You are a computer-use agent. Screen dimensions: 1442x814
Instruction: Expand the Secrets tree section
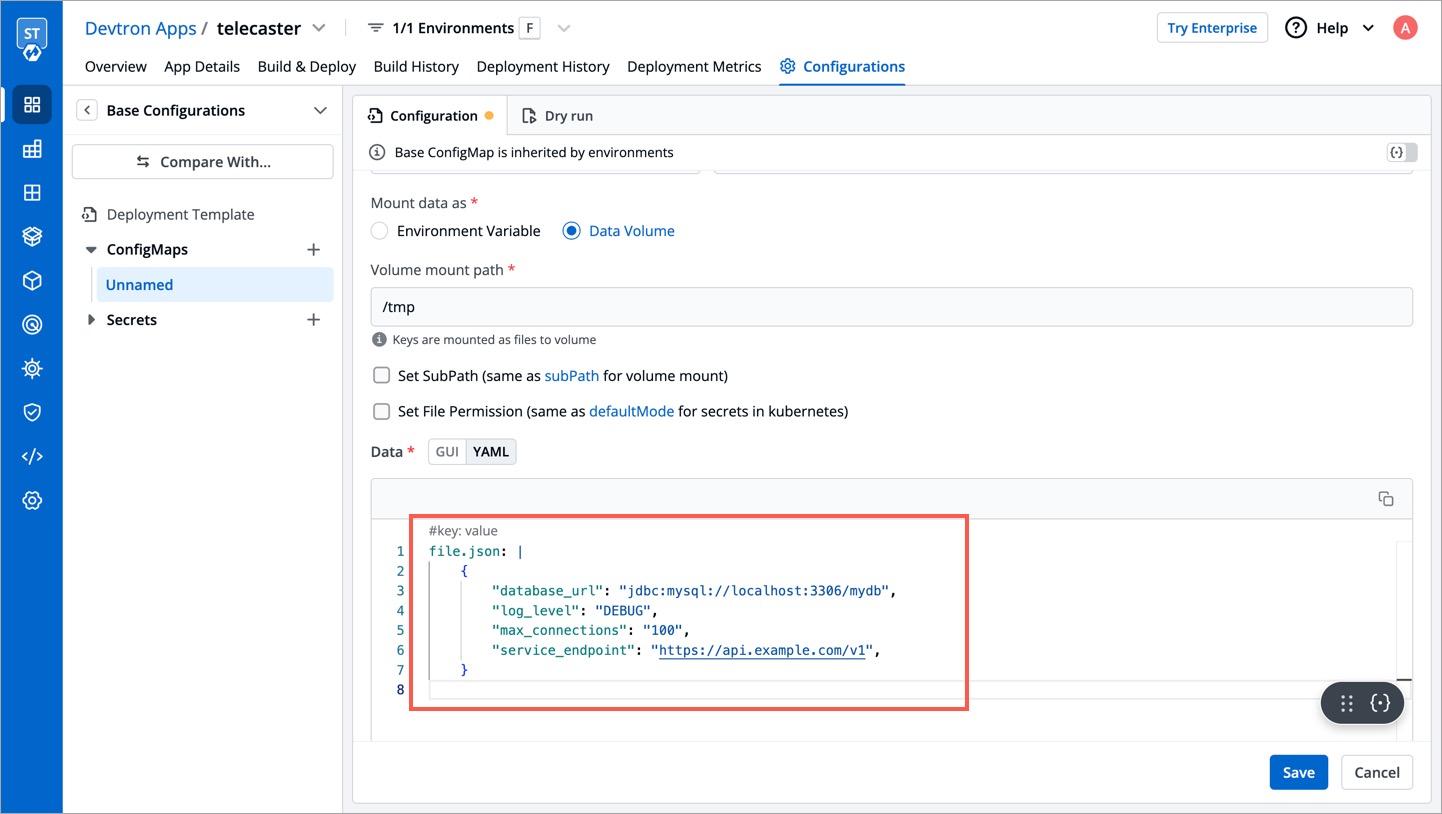(x=91, y=320)
